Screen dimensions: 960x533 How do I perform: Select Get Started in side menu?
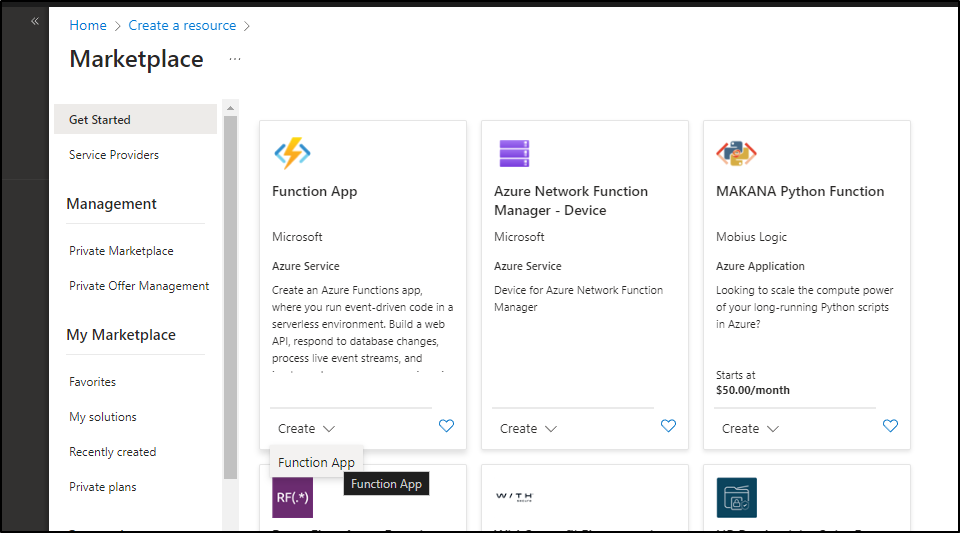[135, 119]
